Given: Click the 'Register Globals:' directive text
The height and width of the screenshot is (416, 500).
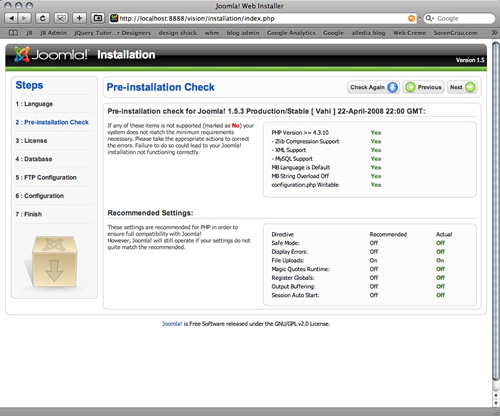Looking at the screenshot, I should 293,278.
